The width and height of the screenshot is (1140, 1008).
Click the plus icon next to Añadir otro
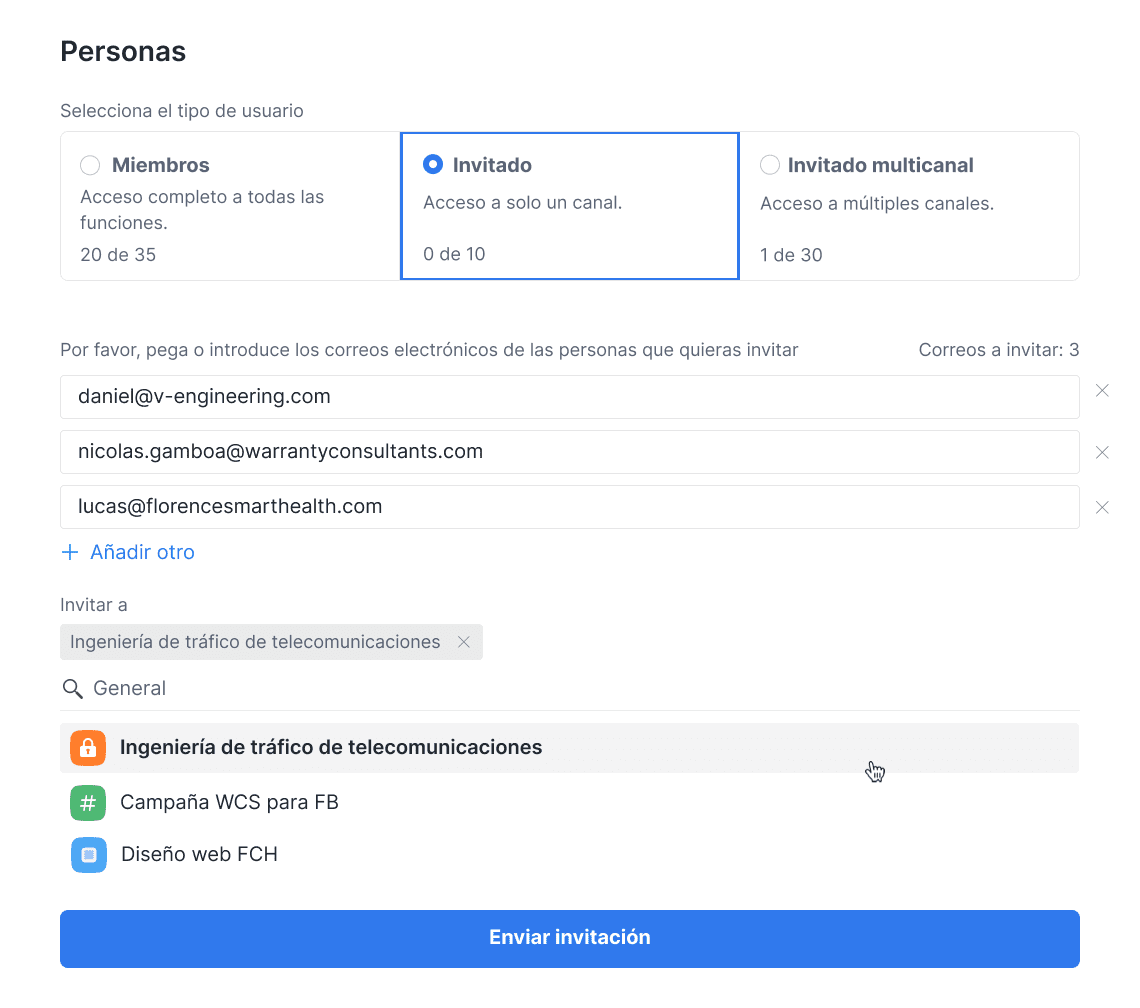point(70,551)
